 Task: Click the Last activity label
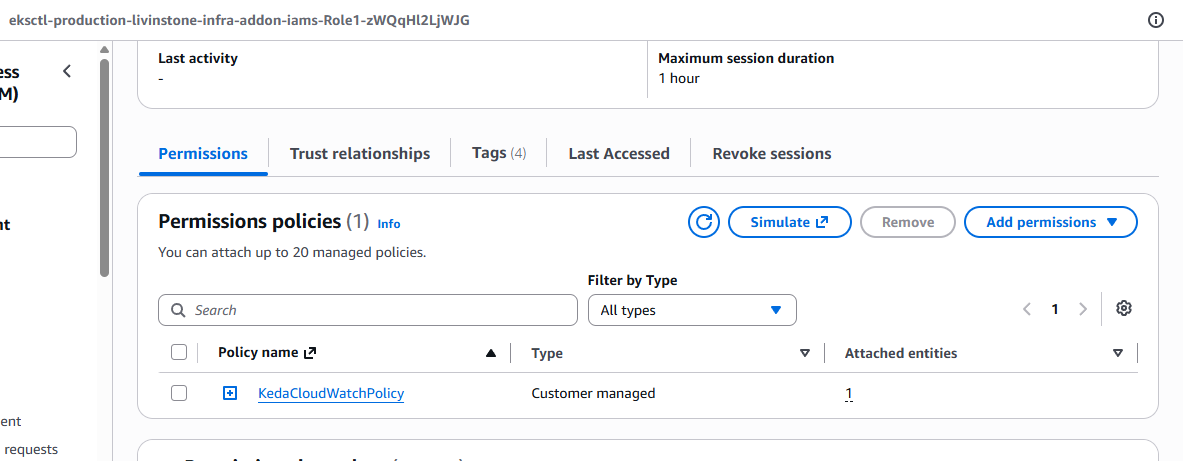(198, 58)
